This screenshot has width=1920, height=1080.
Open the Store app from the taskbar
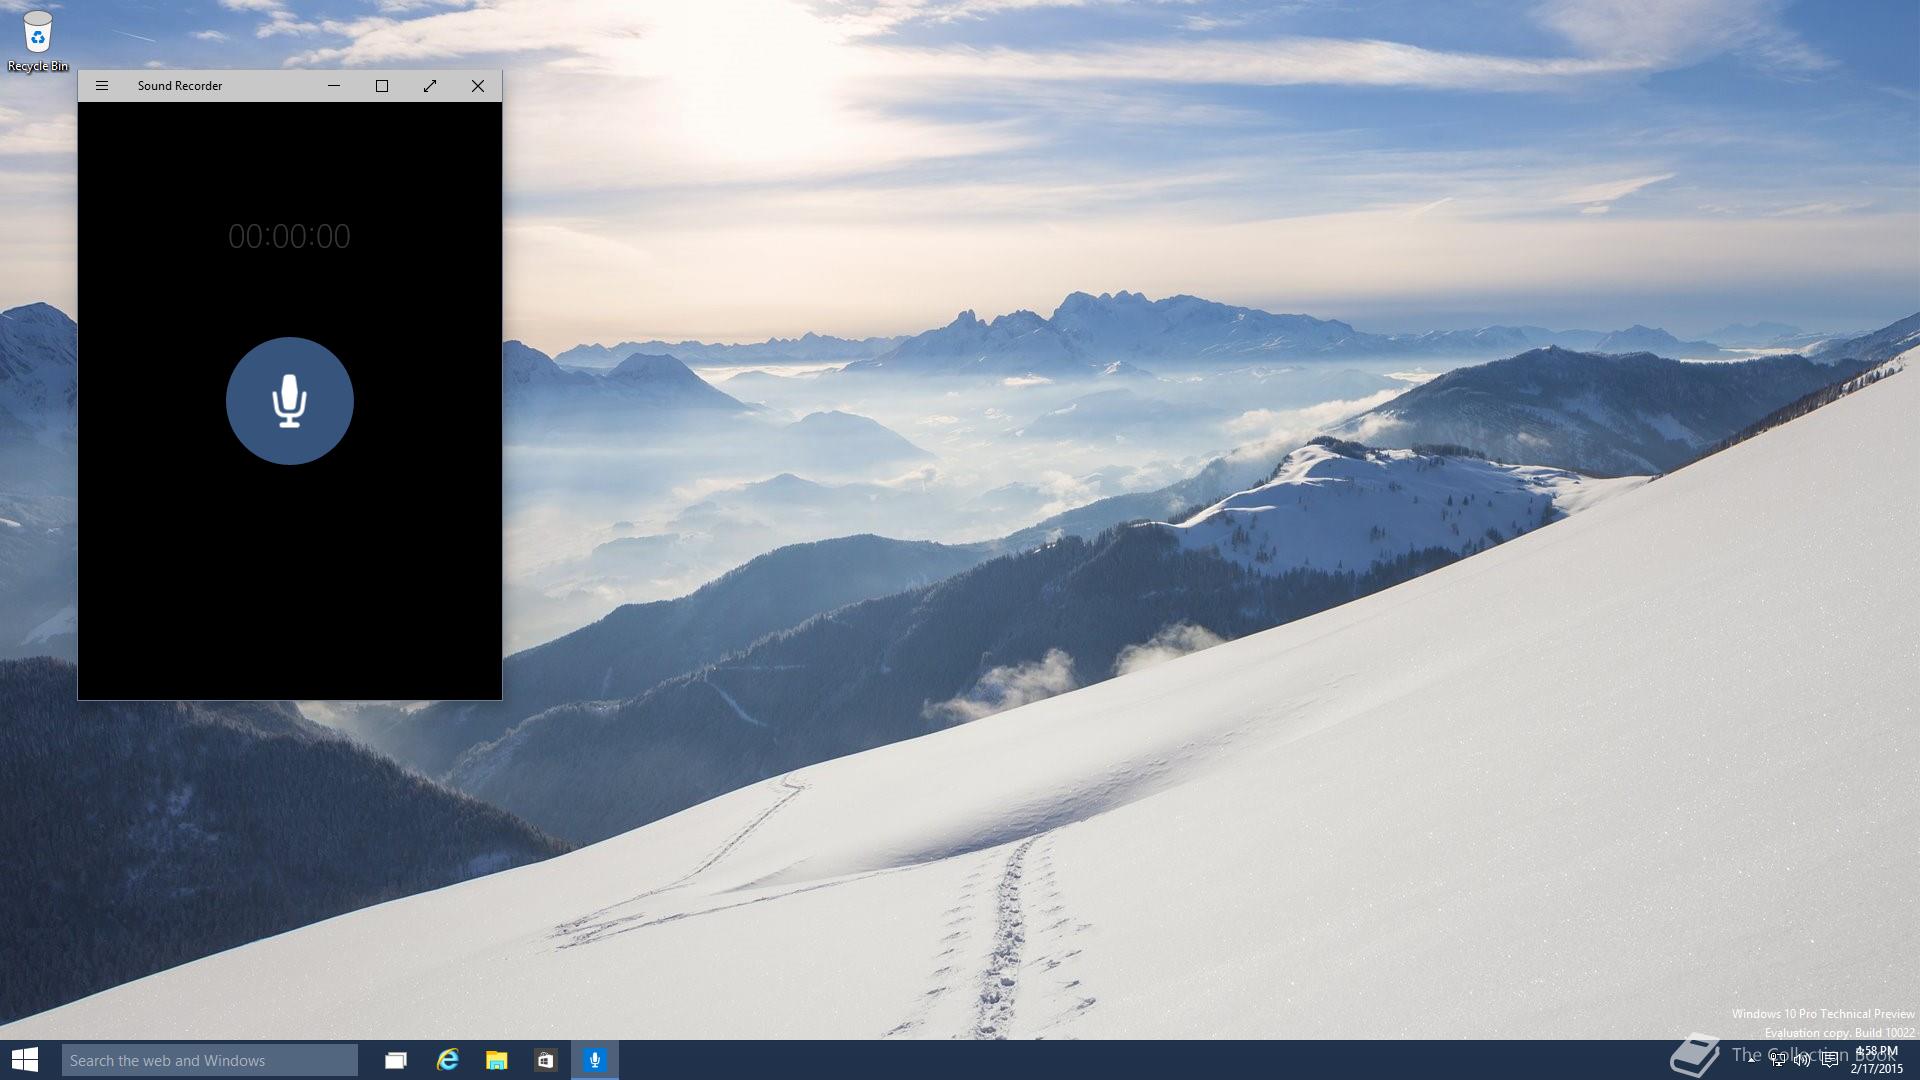(x=545, y=1060)
